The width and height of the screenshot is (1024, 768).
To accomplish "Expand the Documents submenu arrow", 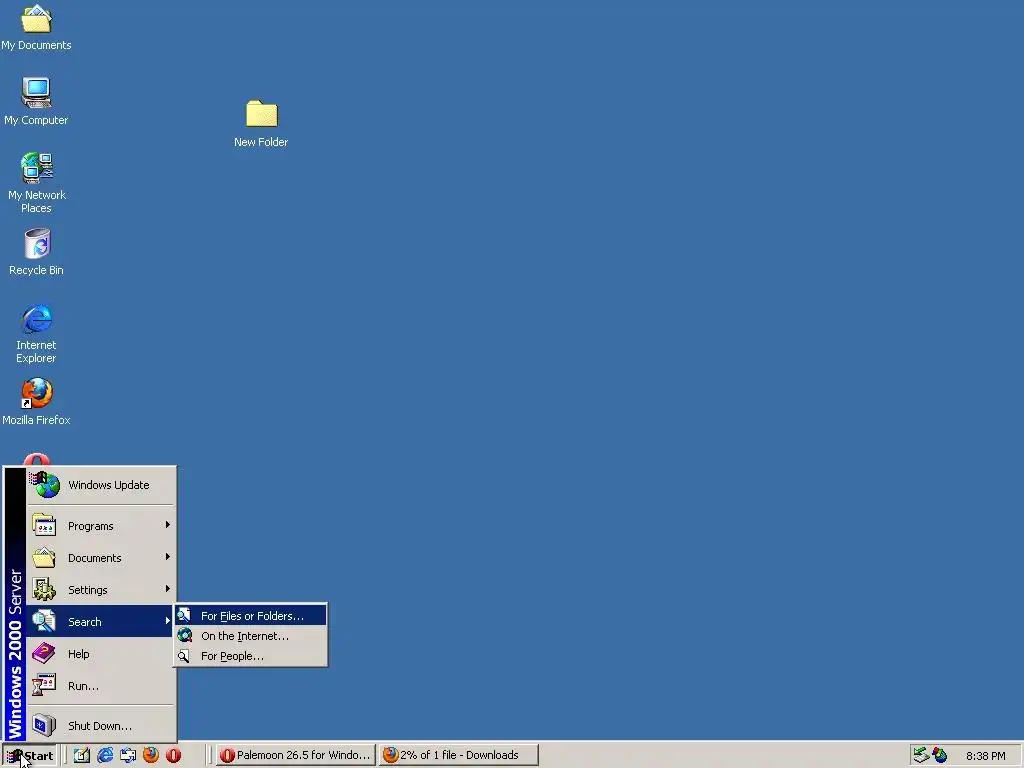I will [168, 557].
